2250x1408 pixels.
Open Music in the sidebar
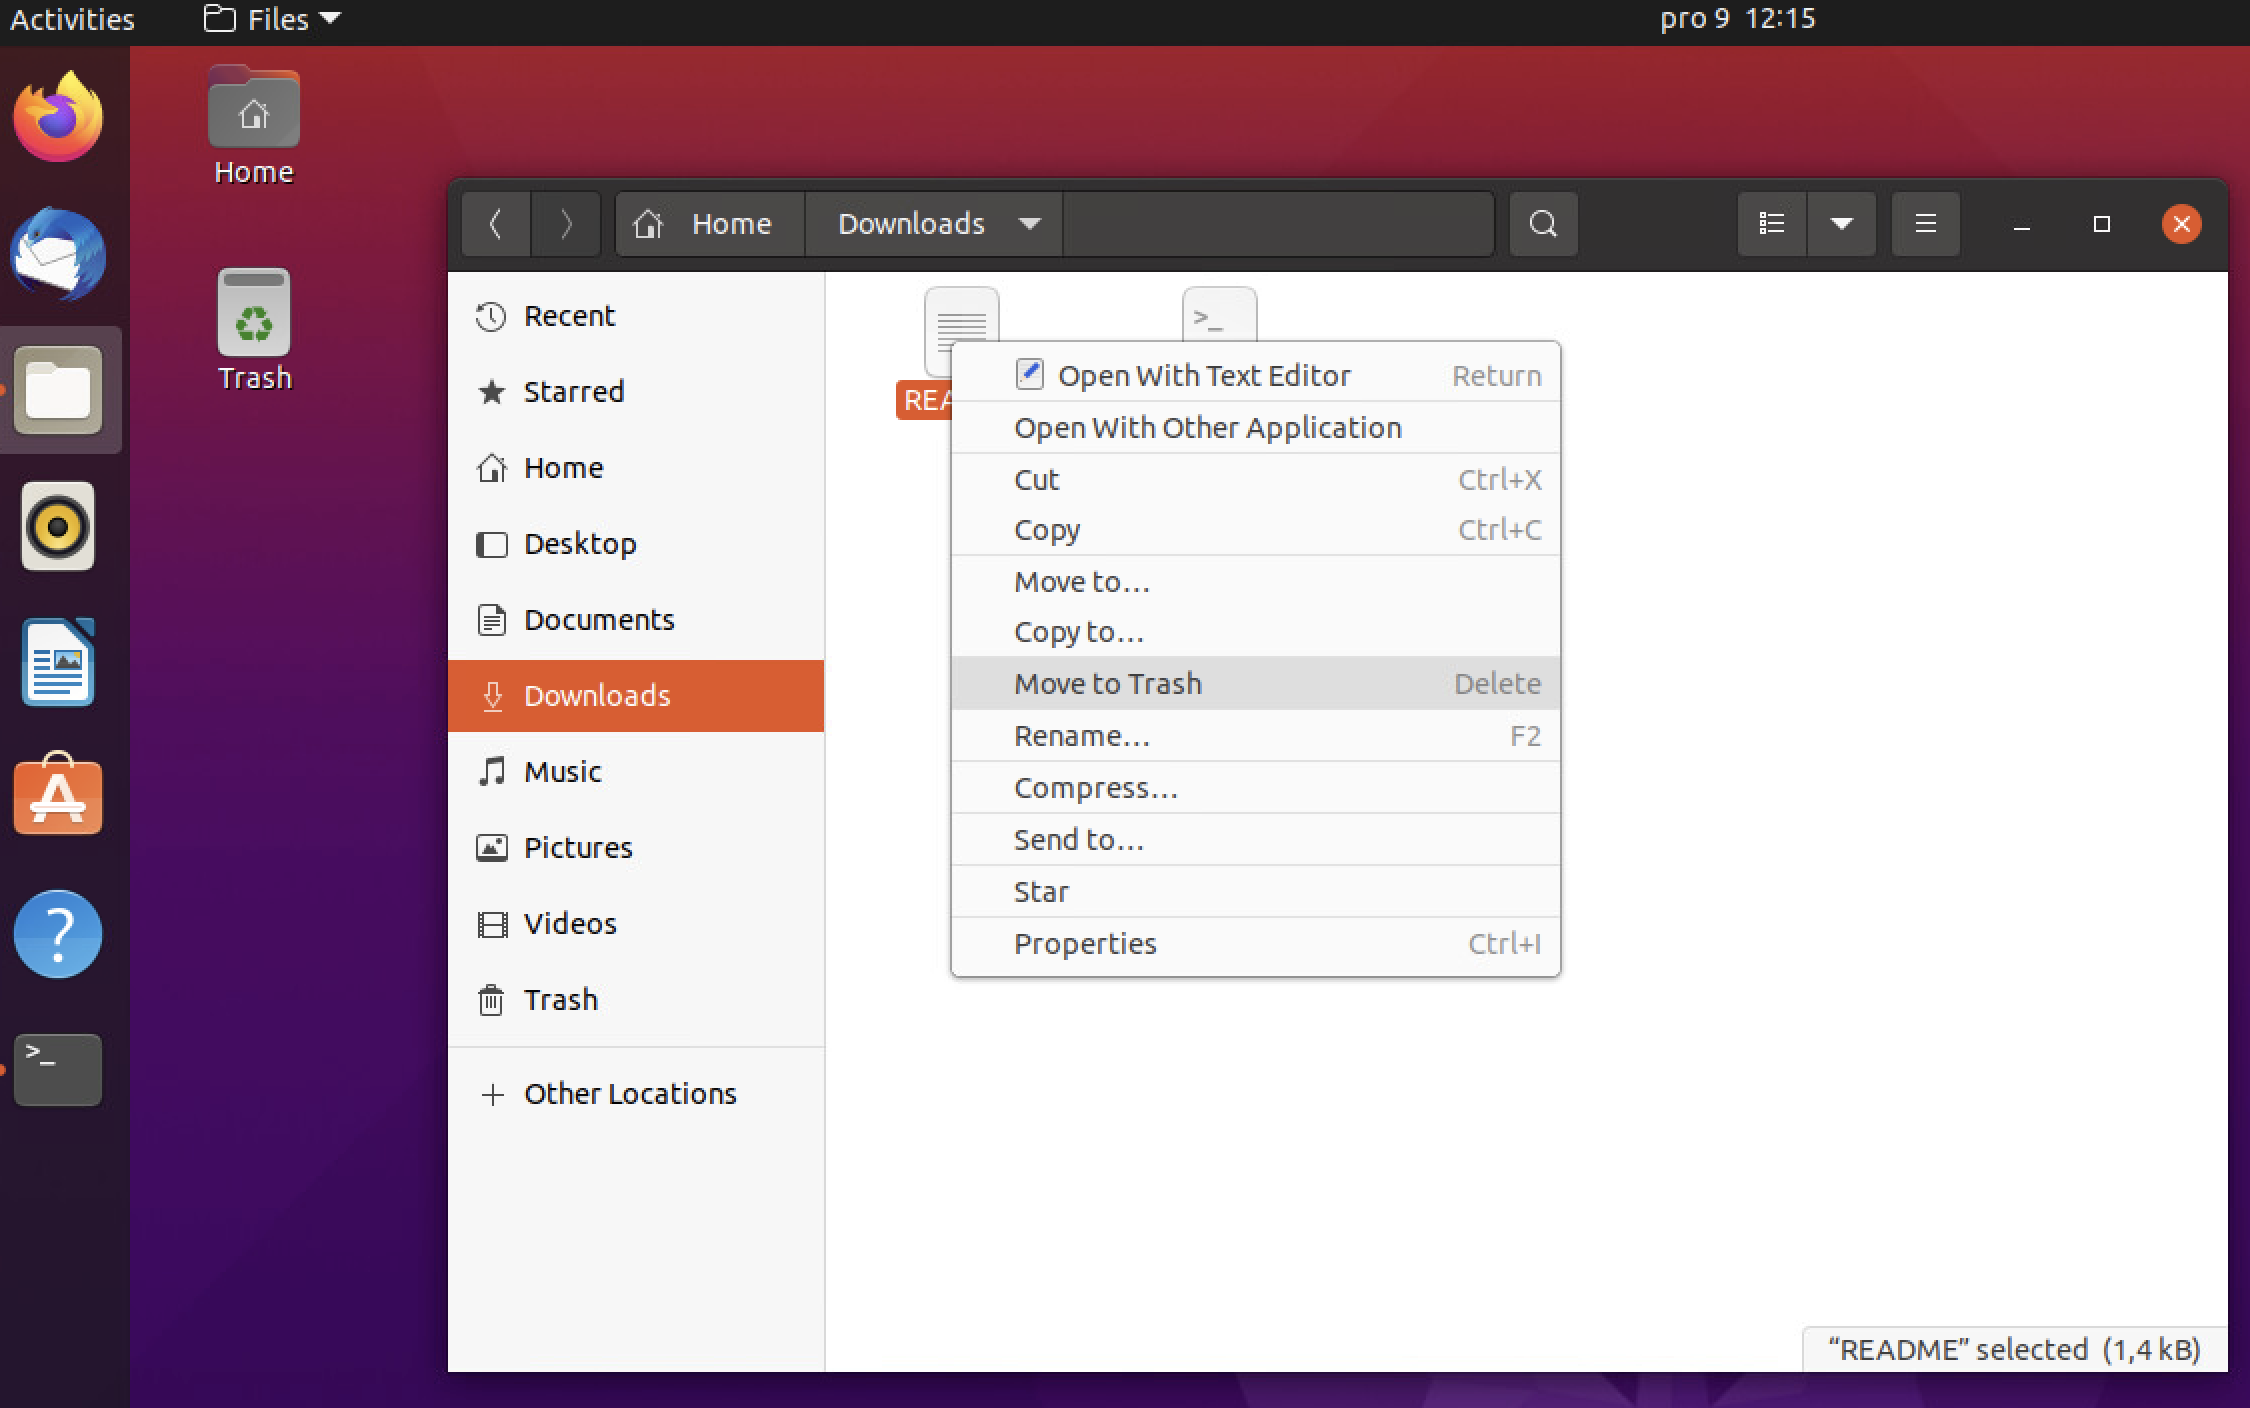[x=636, y=772]
